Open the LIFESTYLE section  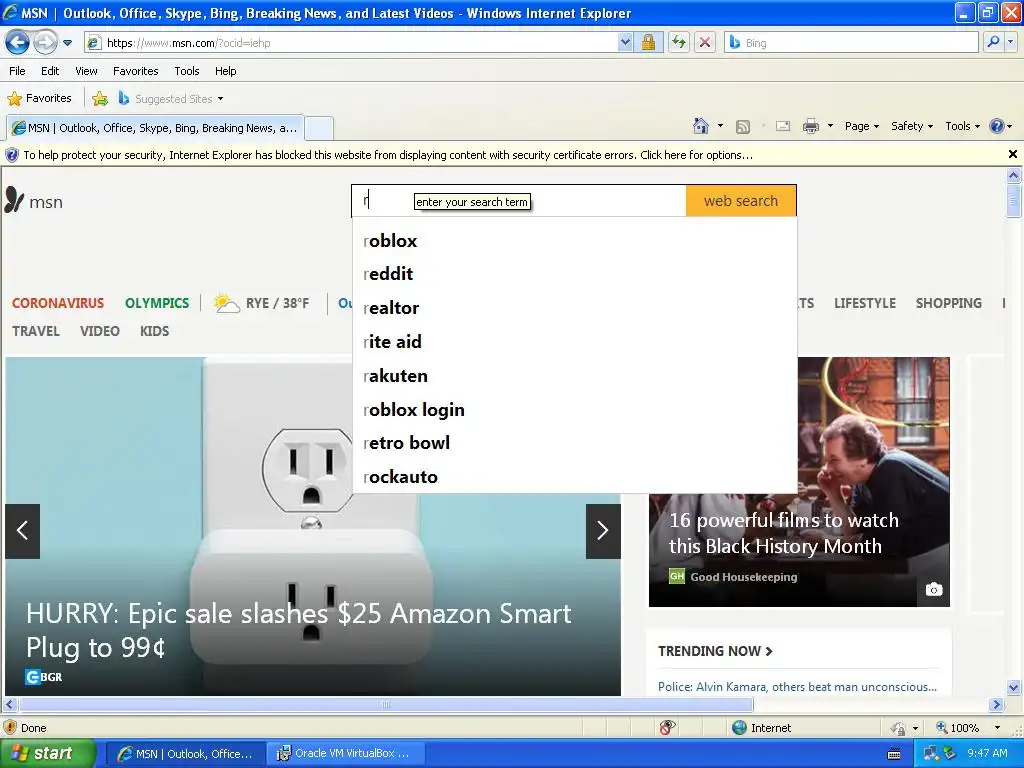tap(865, 303)
